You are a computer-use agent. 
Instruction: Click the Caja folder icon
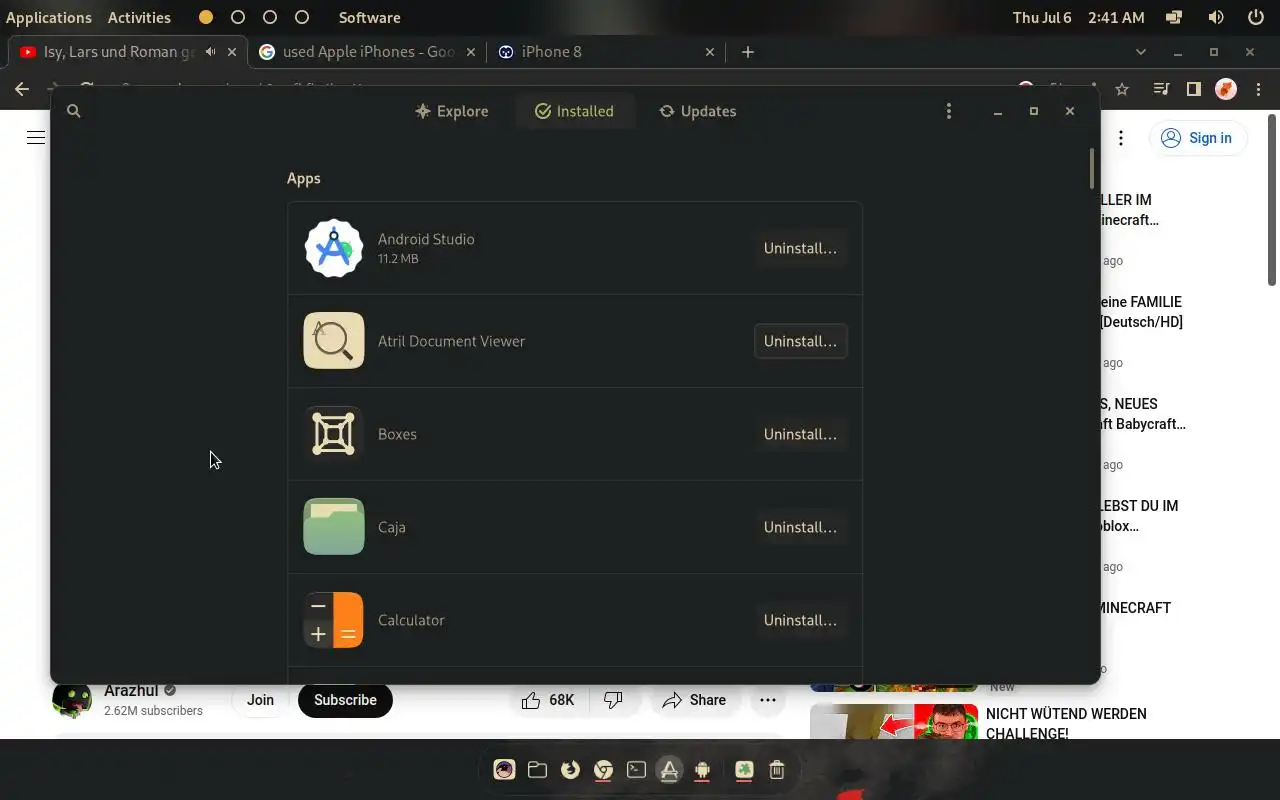pyautogui.click(x=334, y=527)
